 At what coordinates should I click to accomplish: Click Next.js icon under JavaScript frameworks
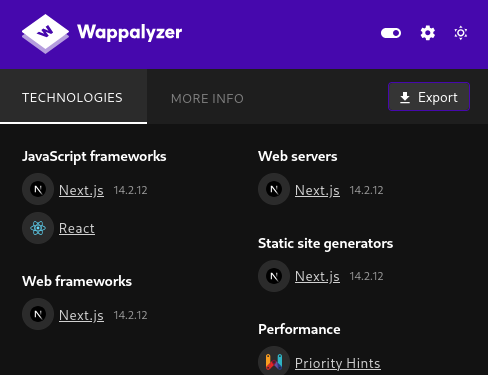(x=38, y=189)
